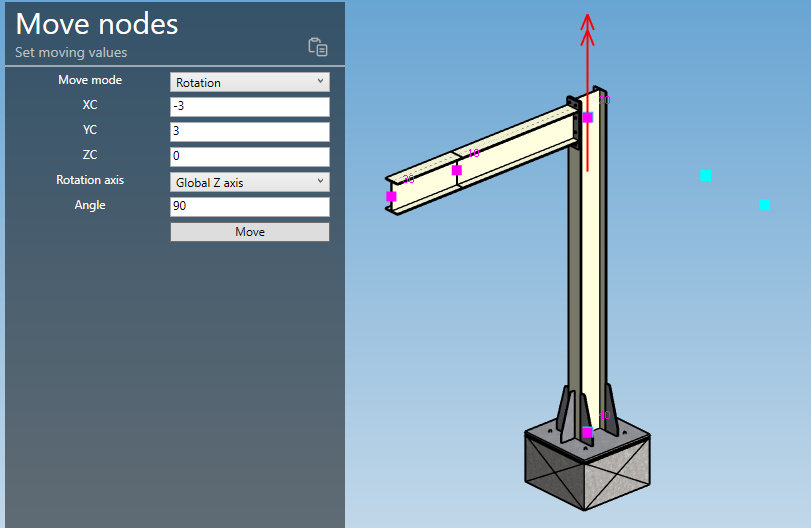The image size is (811, 528).
Task: Select magenta node 40 at column base
Action: (x=588, y=432)
